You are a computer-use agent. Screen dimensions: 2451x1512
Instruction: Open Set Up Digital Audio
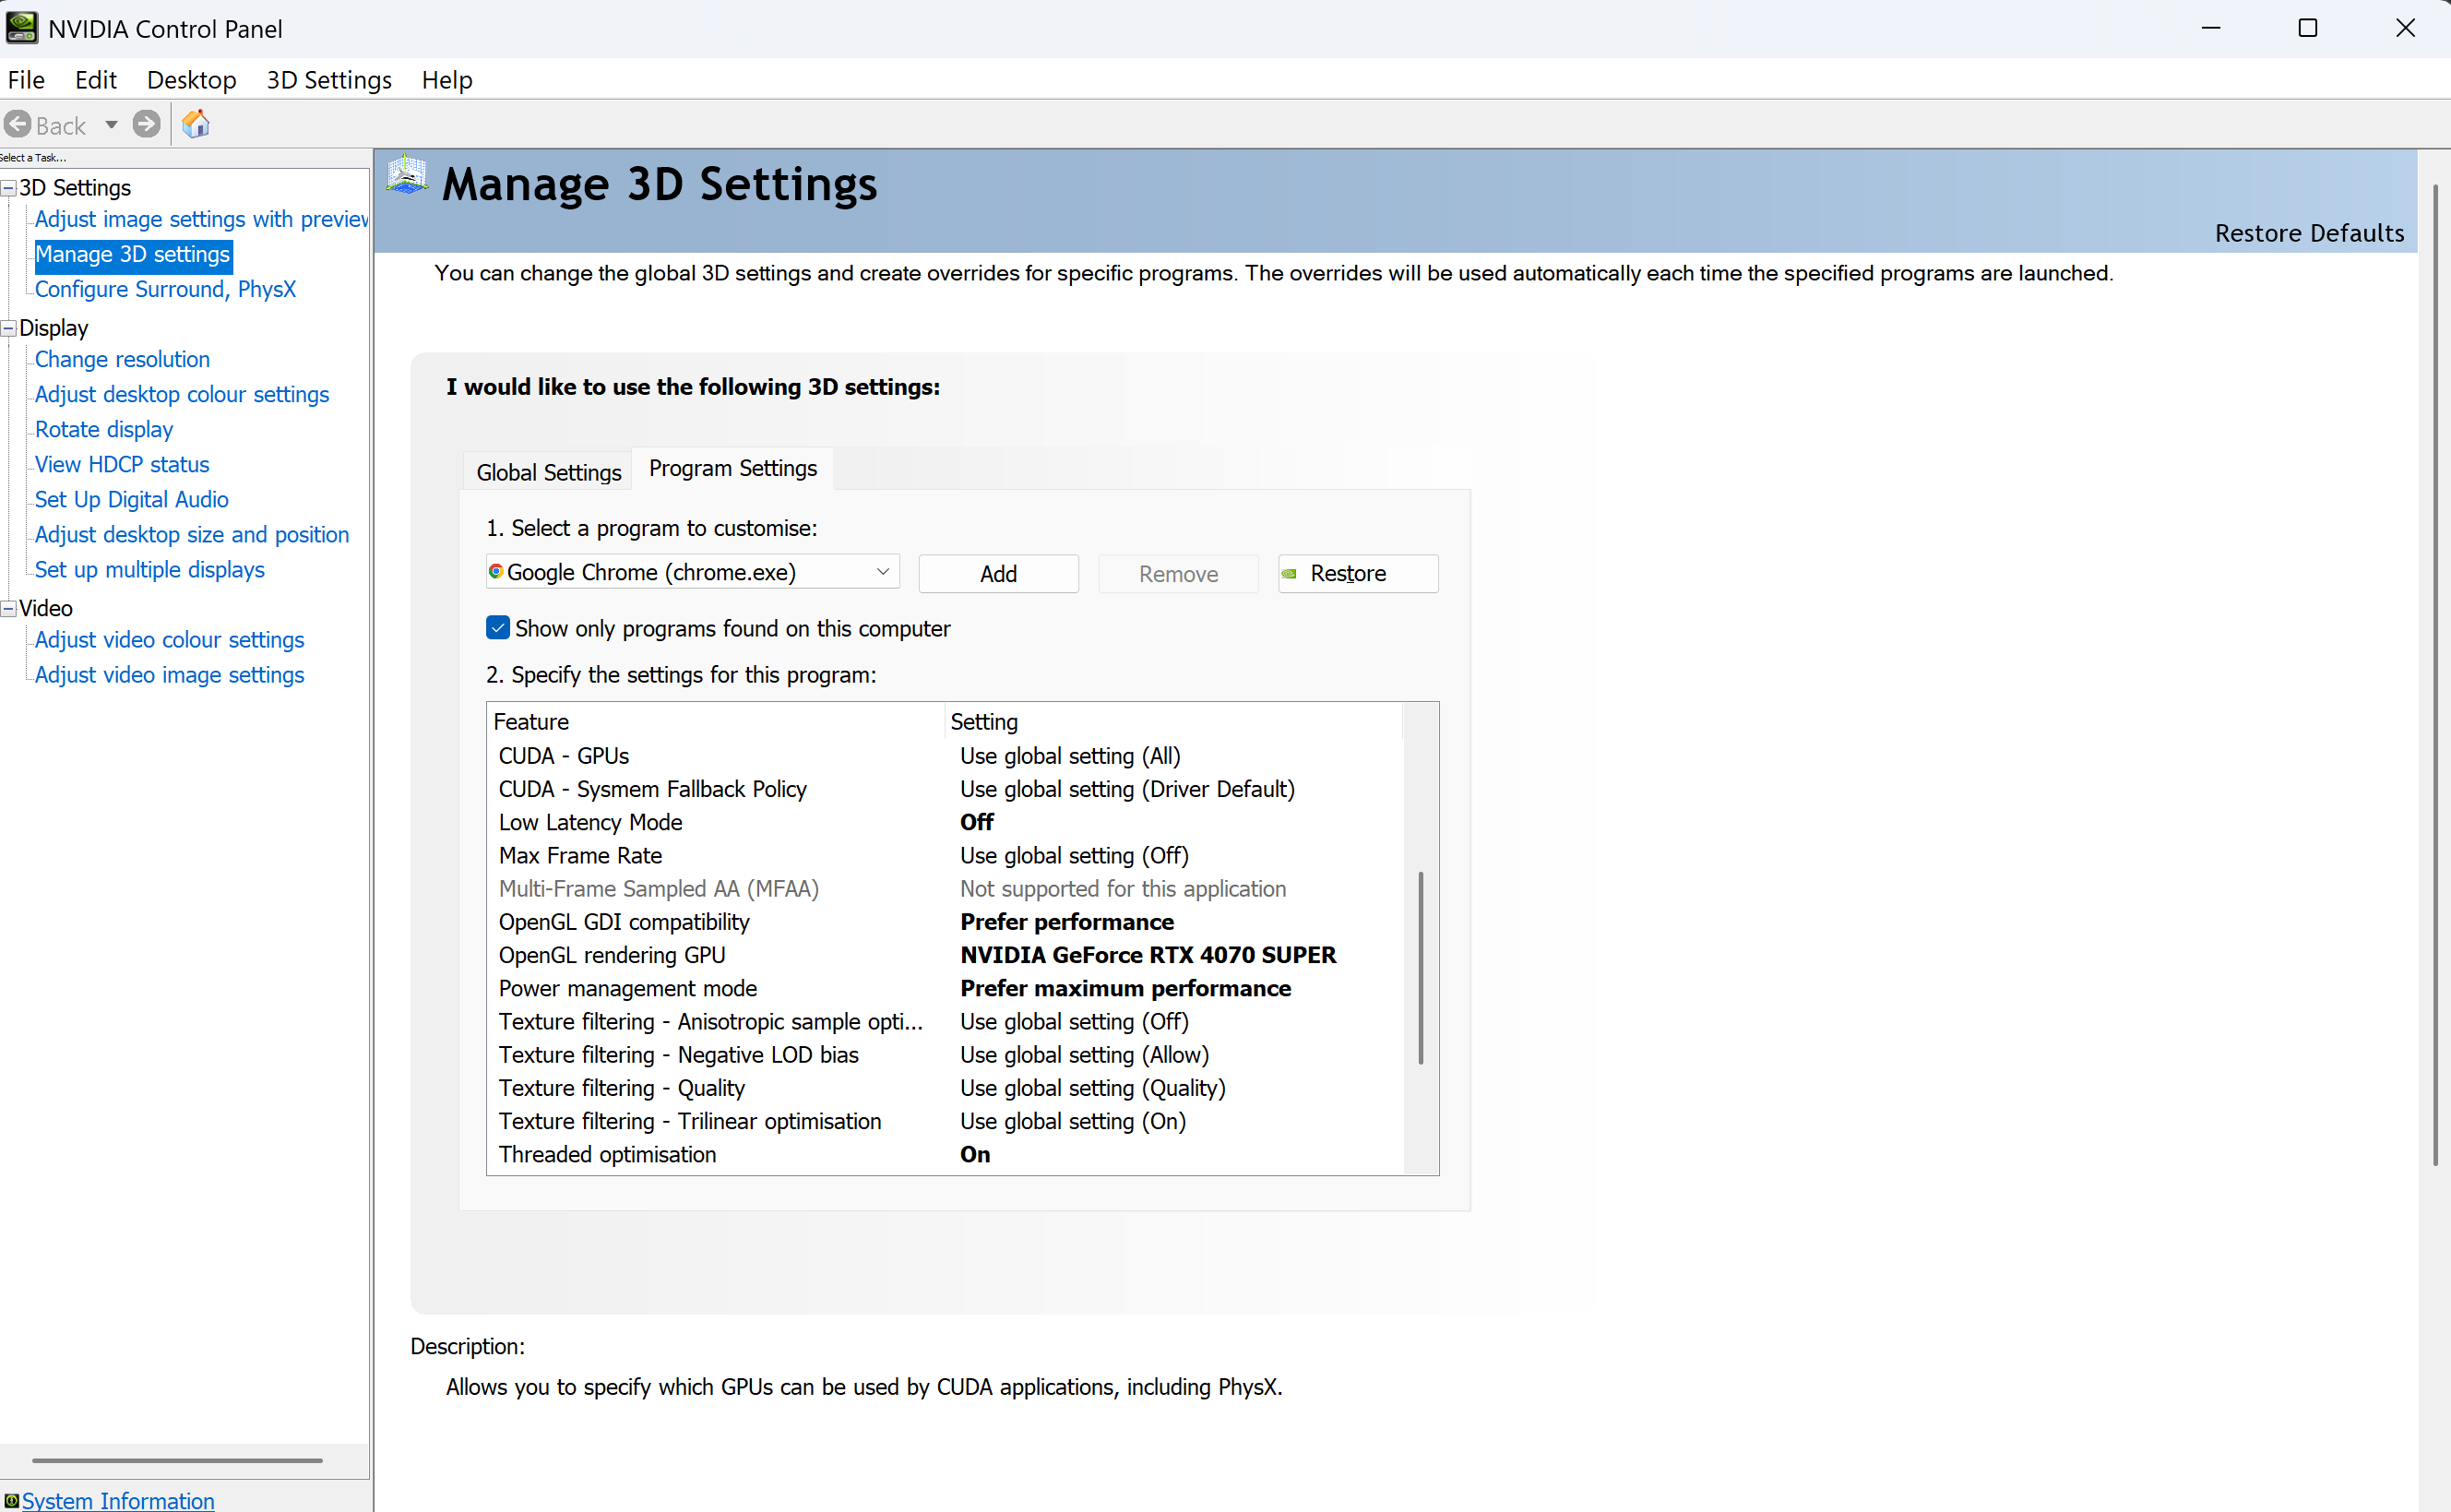(132, 499)
